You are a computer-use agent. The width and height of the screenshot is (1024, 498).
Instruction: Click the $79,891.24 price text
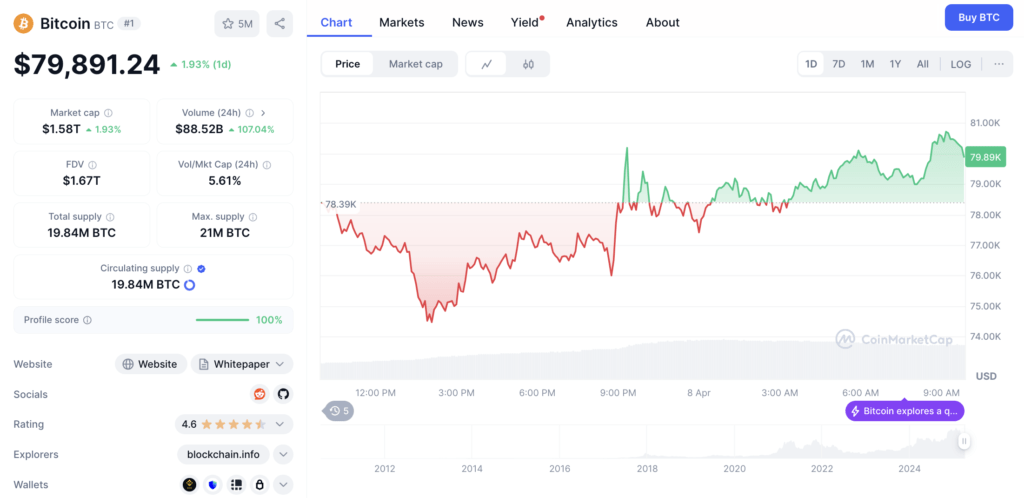87,65
